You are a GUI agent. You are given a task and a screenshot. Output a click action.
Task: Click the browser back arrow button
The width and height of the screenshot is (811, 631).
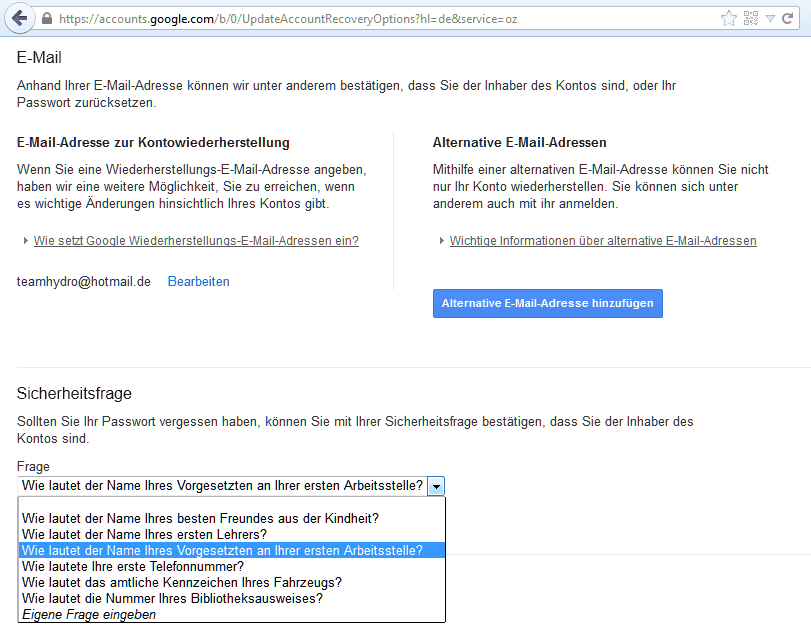[20, 19]
